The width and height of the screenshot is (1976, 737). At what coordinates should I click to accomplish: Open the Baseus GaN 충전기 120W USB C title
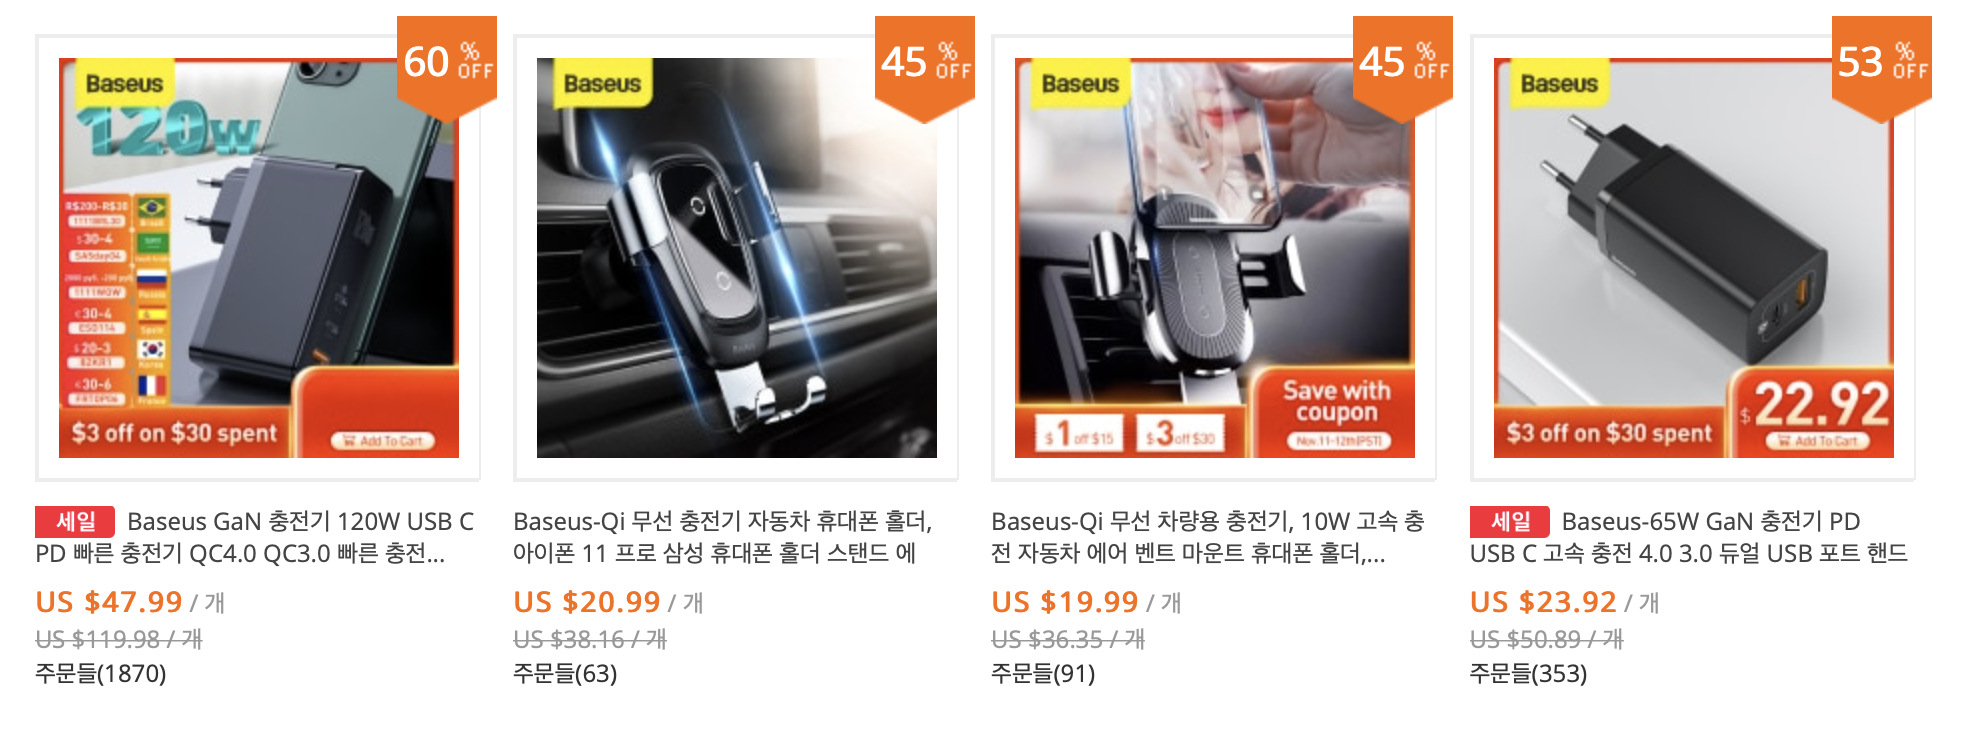coord(255,537)
